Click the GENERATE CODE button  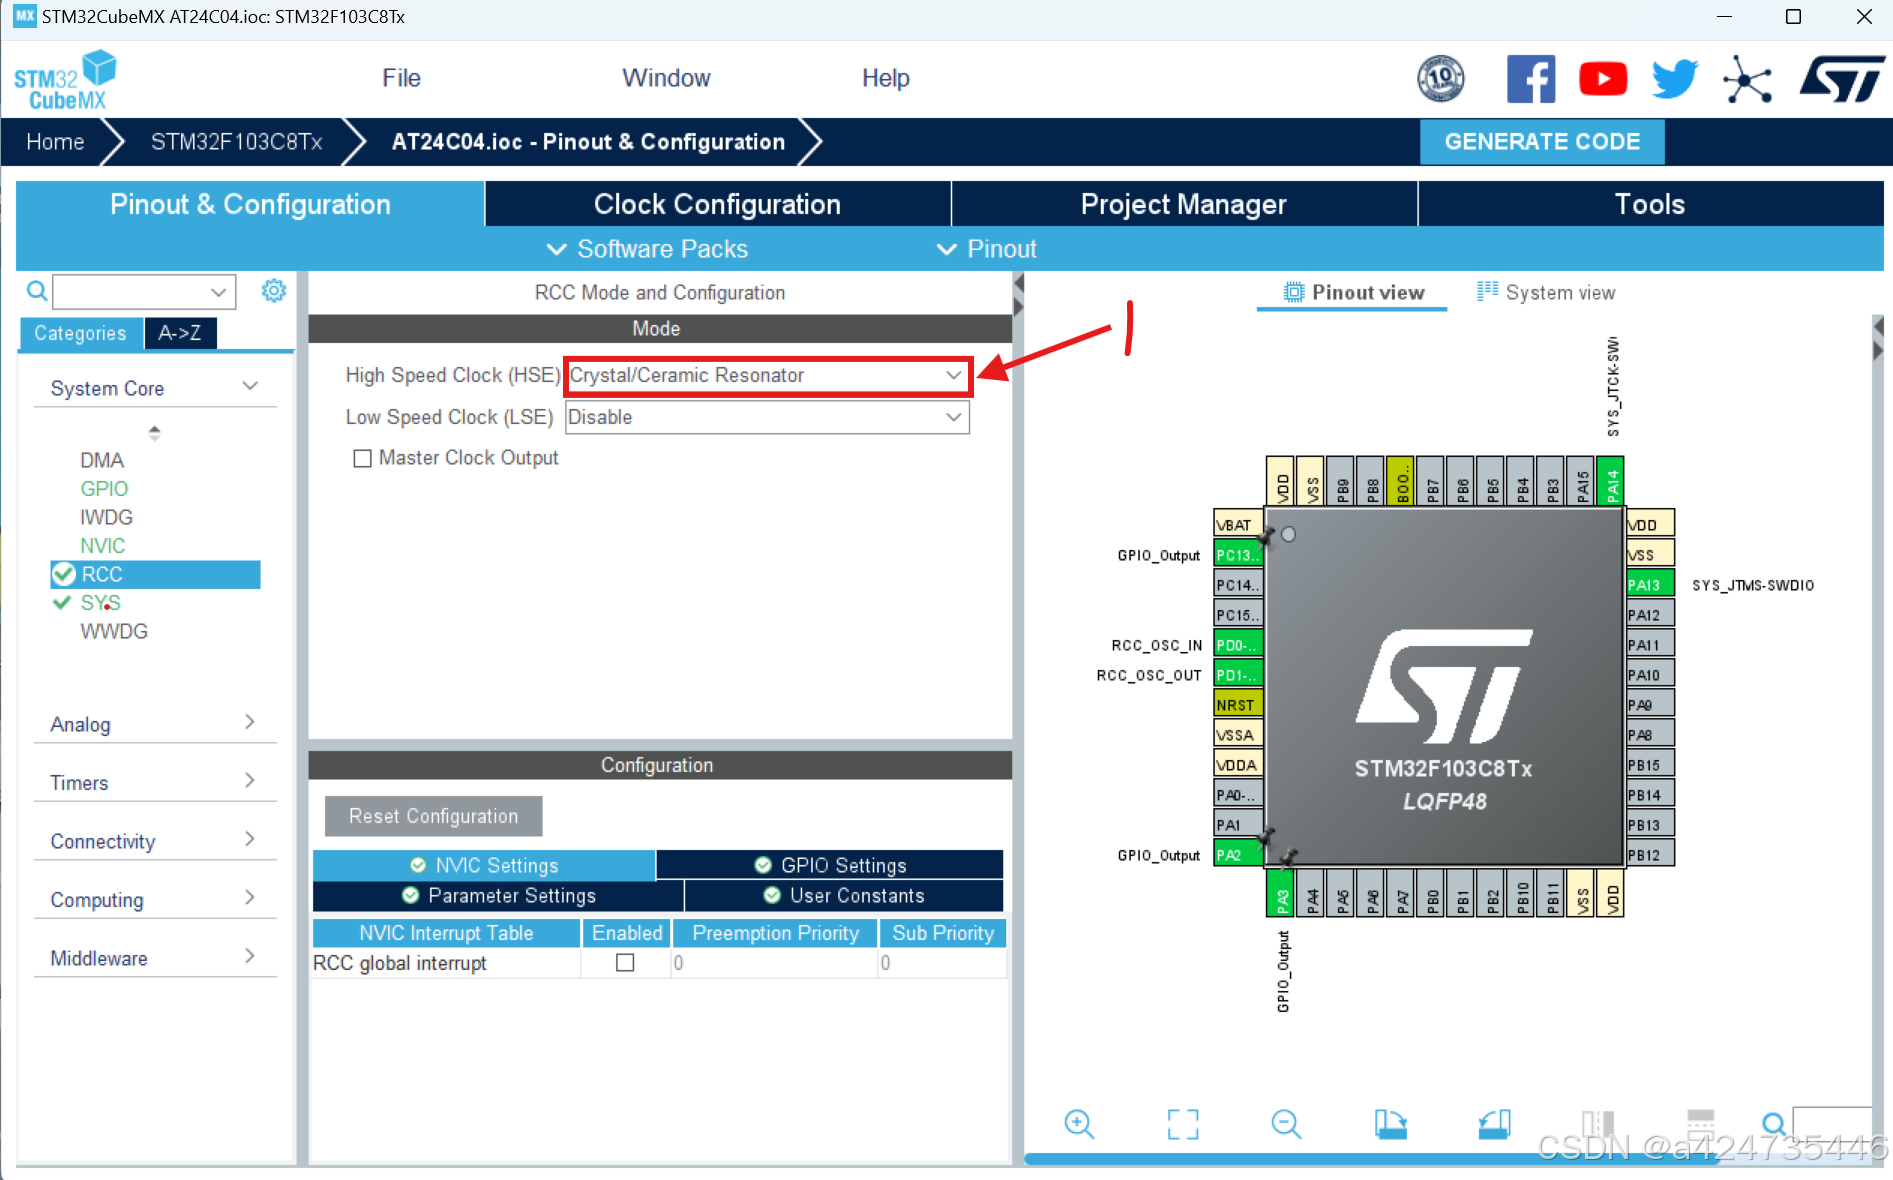tap(1542, 141)
